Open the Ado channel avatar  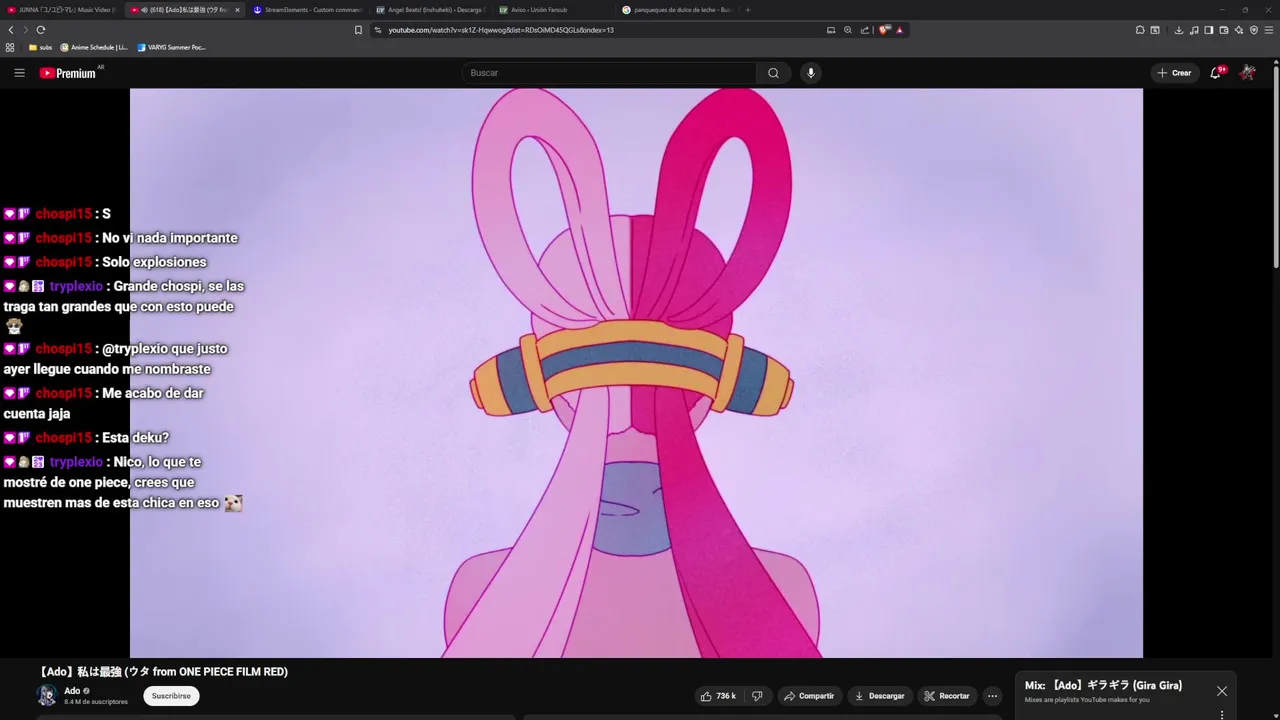point(47,695)
